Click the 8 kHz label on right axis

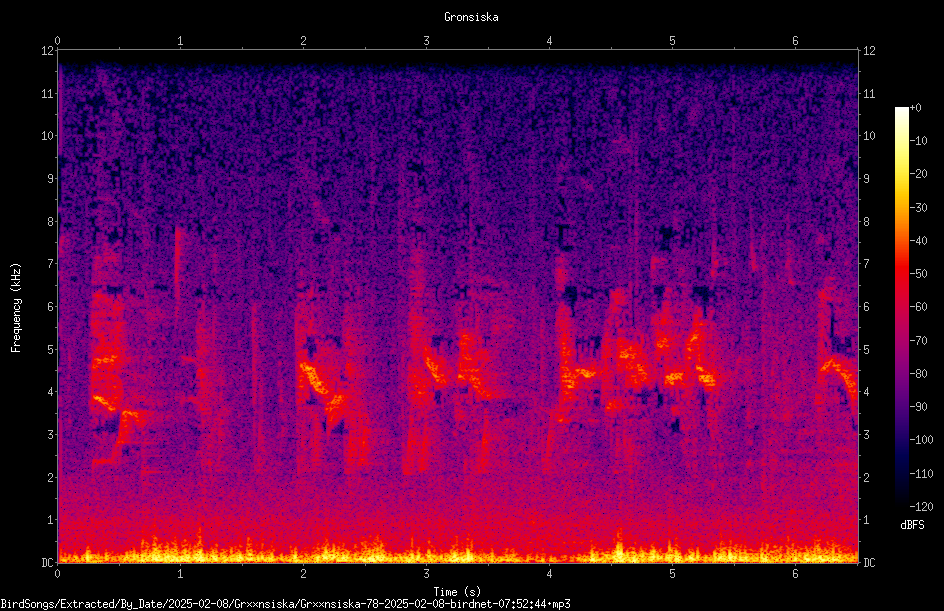[866, 222]
